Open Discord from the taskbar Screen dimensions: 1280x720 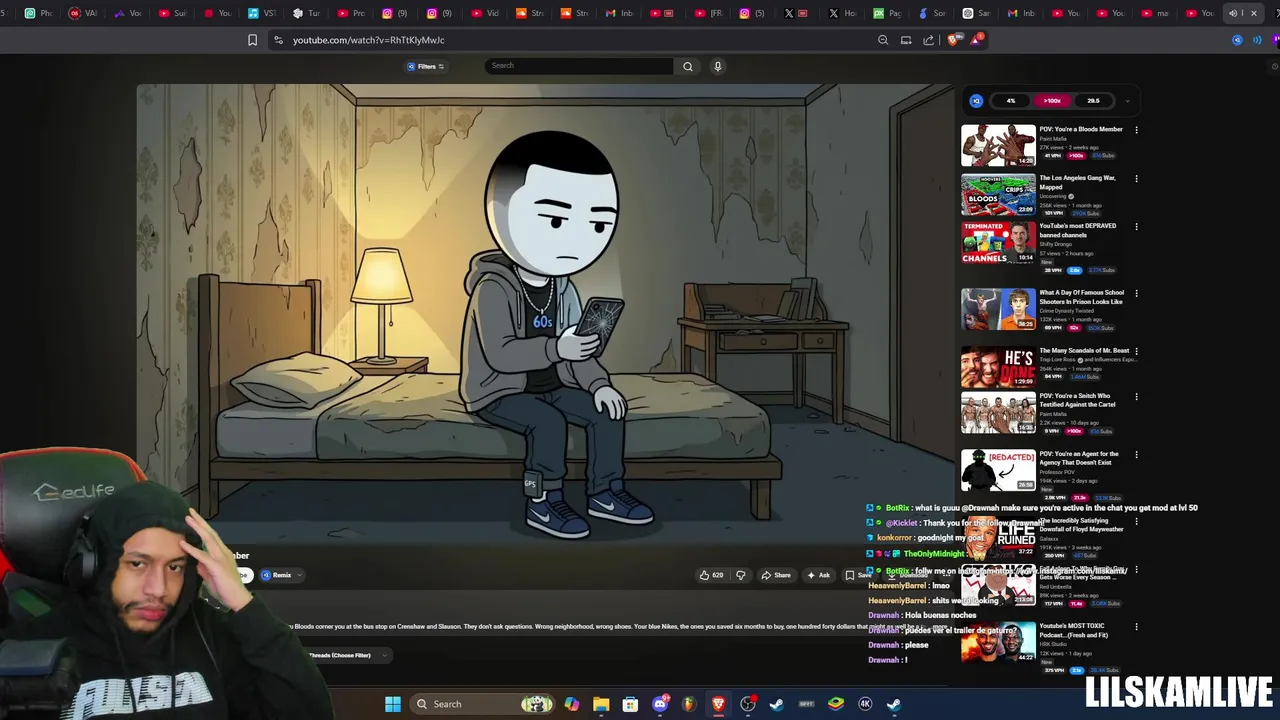[x=660, y=704]
